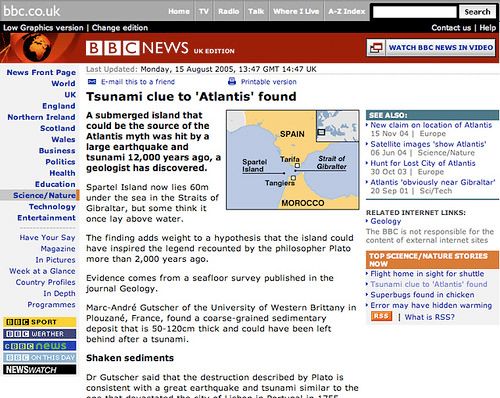Open 'Superbugs found in chicken' story
This screenshot has height=398, width=500.
pos(422,295)
